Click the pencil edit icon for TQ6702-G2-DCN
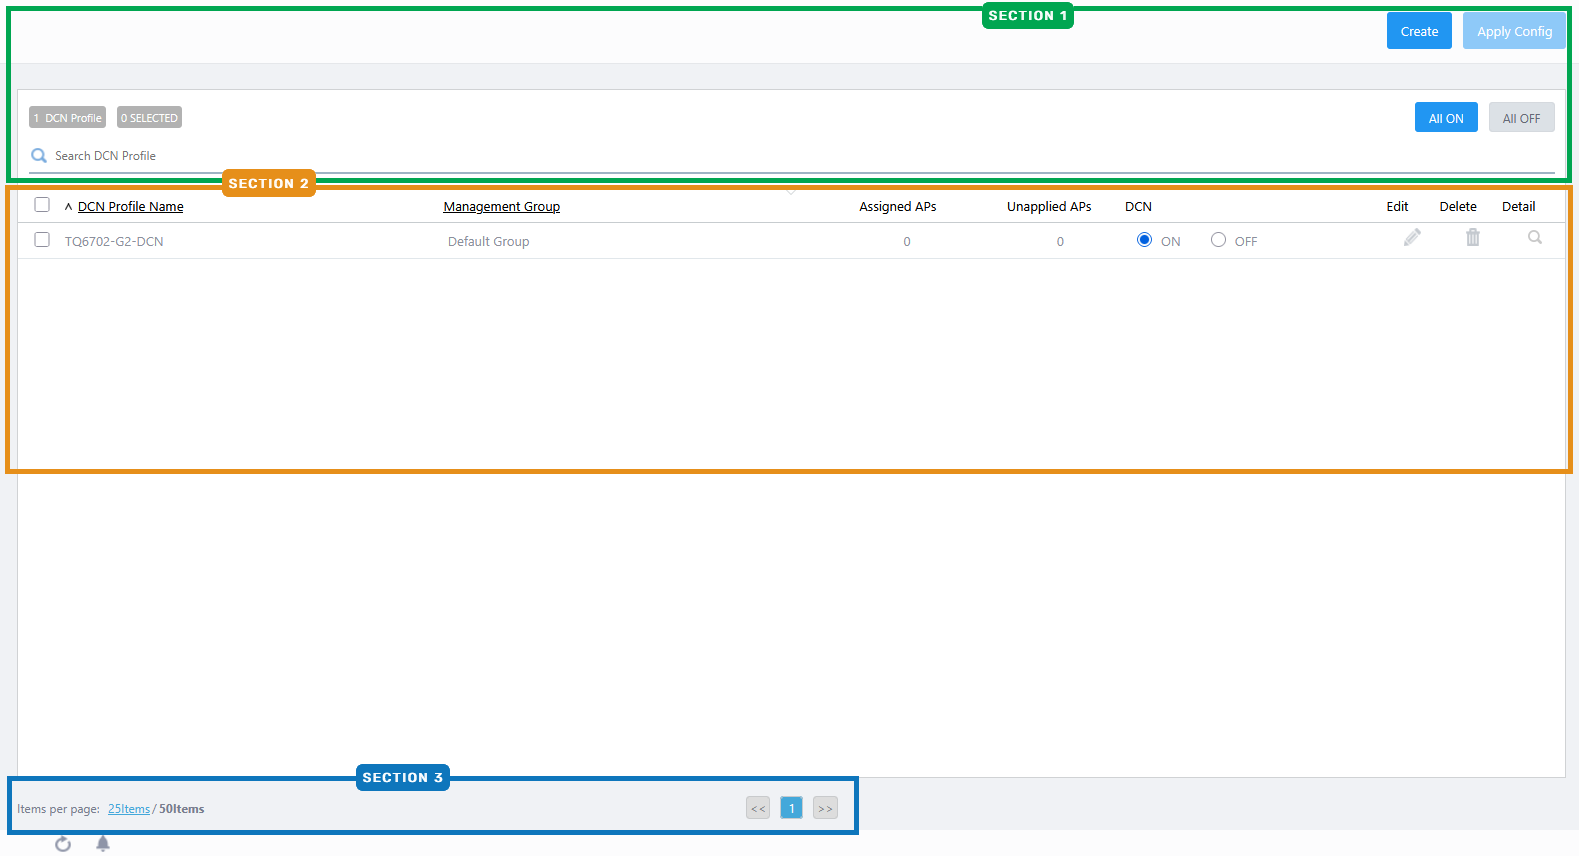The width and height of the screenshot is (1579, 856). (x=1412, y=238)
